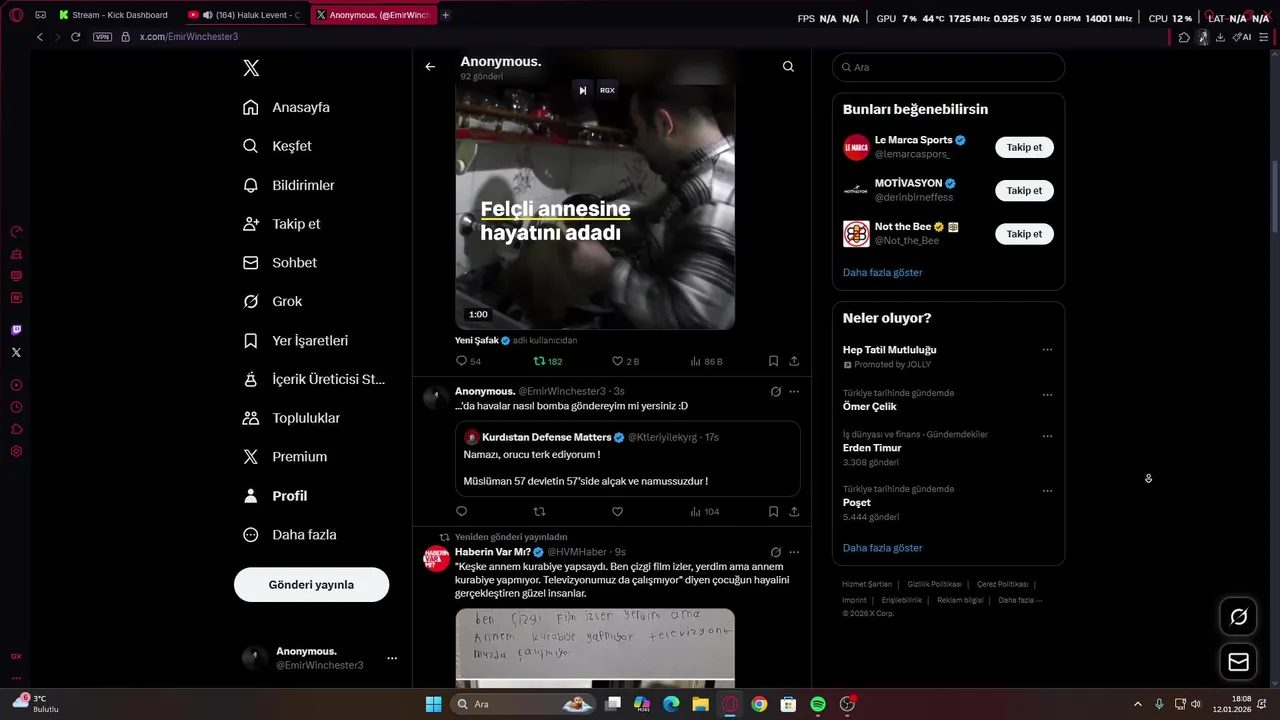Open Yer İşaretleri bookmarks
Screen dimensions: 1280x720
[295, 340]
